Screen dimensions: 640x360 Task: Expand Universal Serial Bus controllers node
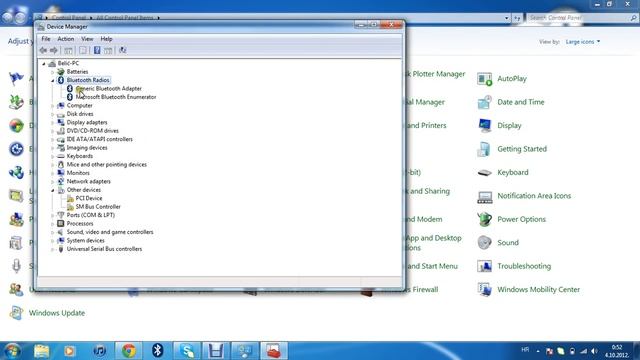click(53, 249)
